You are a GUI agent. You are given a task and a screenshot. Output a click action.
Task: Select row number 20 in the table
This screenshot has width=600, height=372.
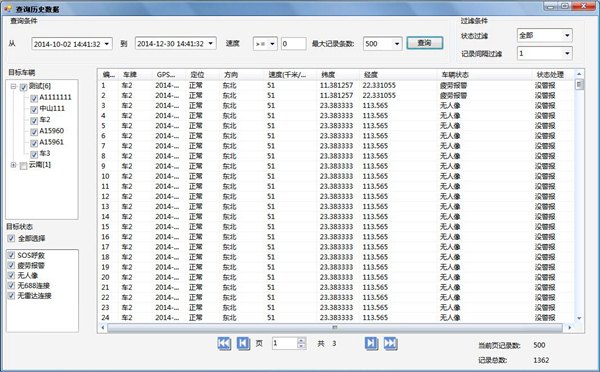coord(105,277)
